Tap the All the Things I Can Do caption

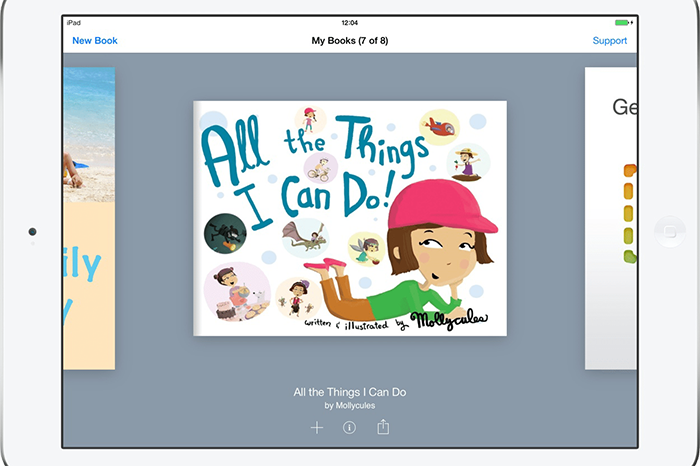[x=350, y=392]
